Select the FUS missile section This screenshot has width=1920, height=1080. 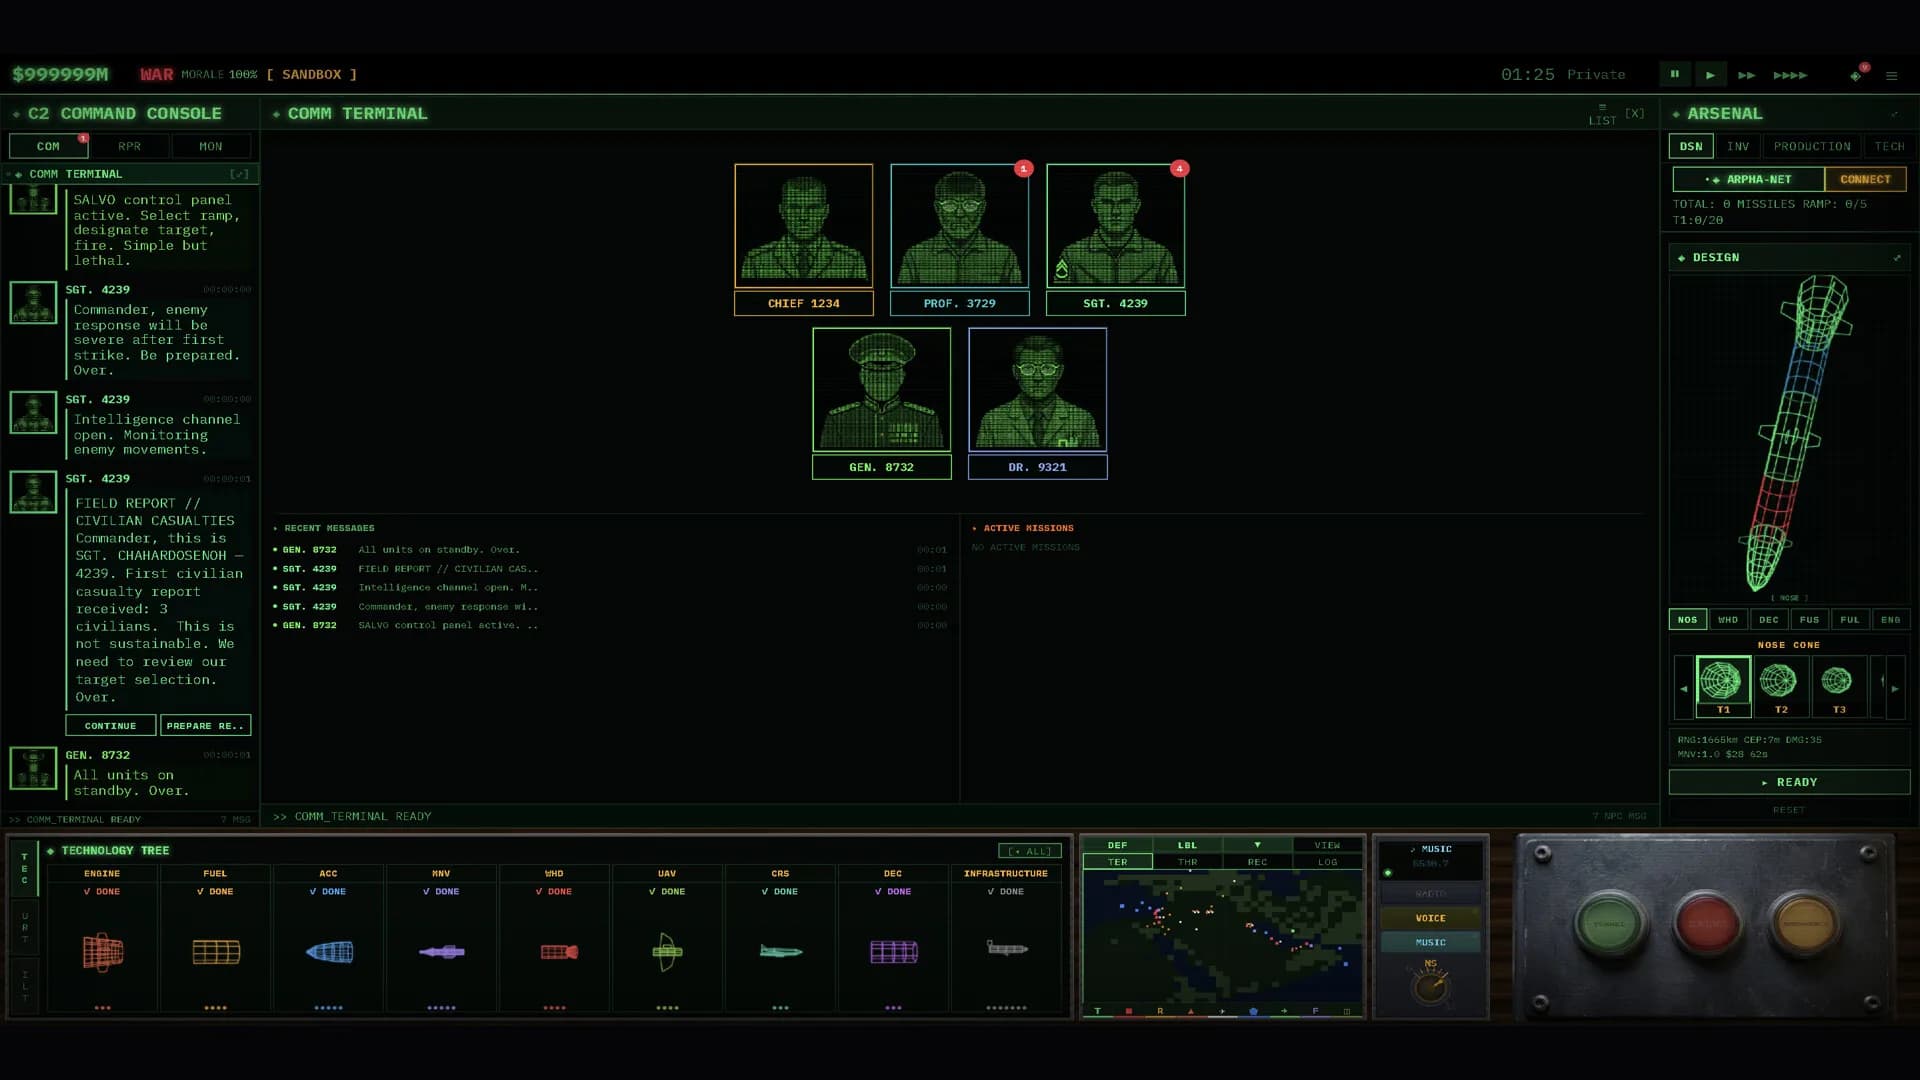[1809, 619]
